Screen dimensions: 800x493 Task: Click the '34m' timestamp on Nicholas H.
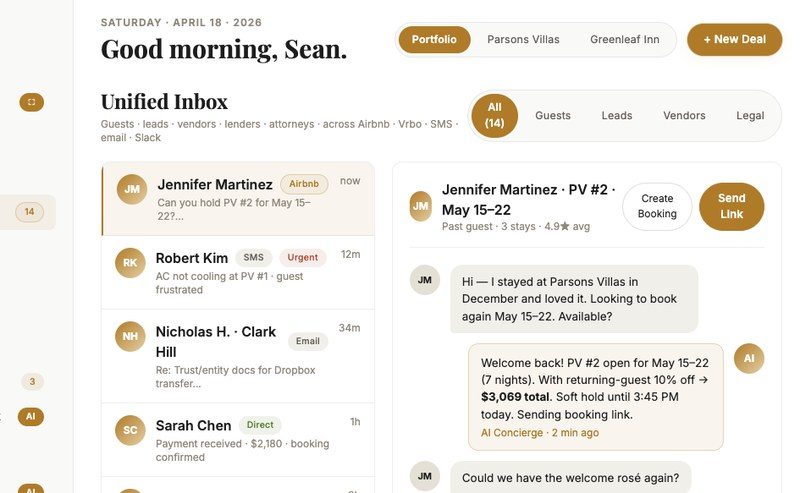click(349, 328)
